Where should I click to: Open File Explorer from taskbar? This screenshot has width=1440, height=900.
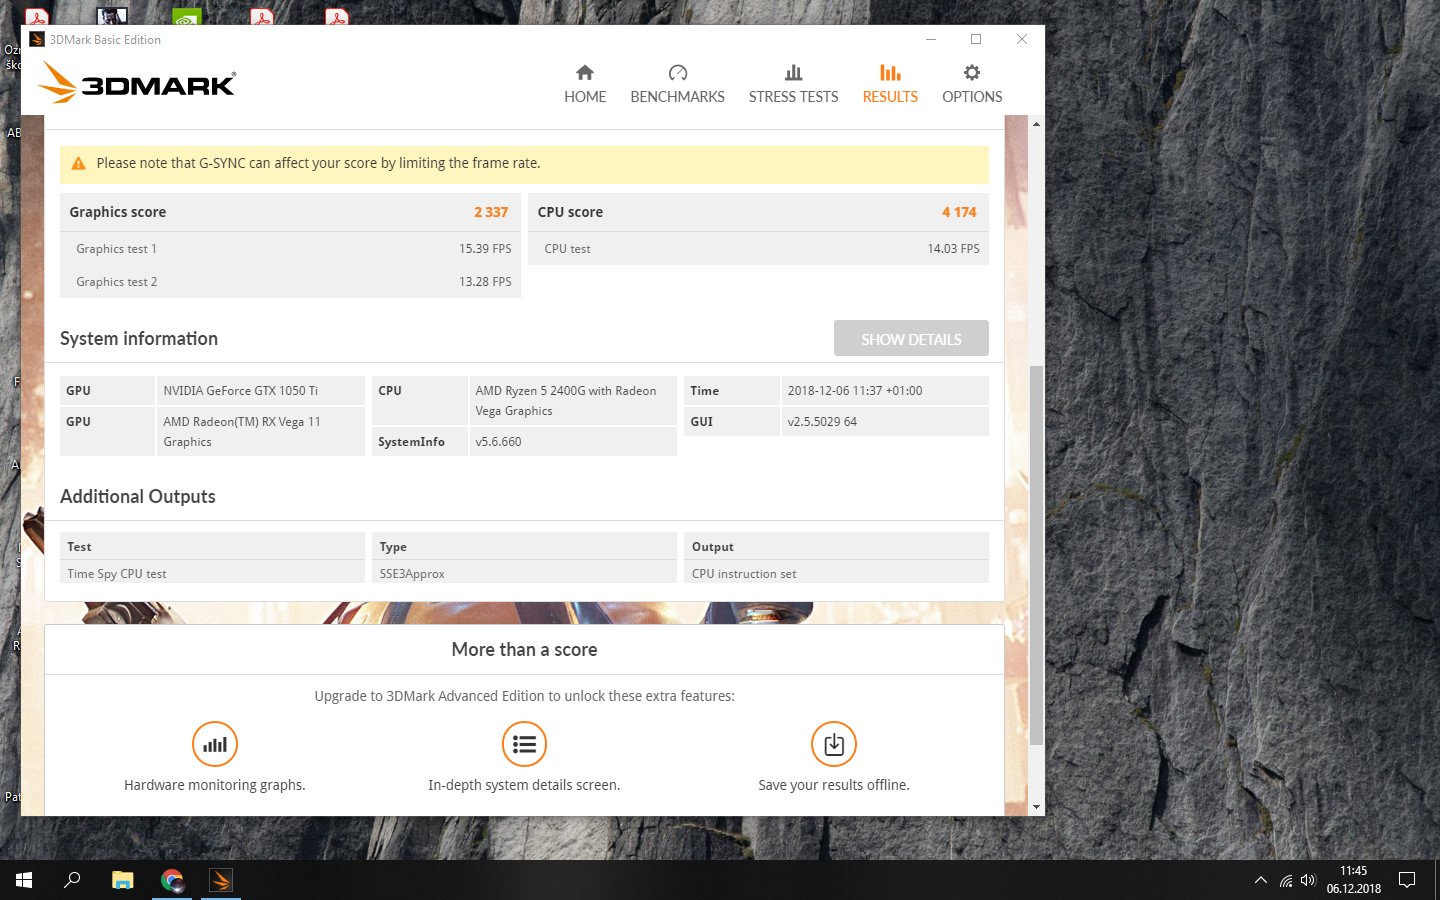123,880
